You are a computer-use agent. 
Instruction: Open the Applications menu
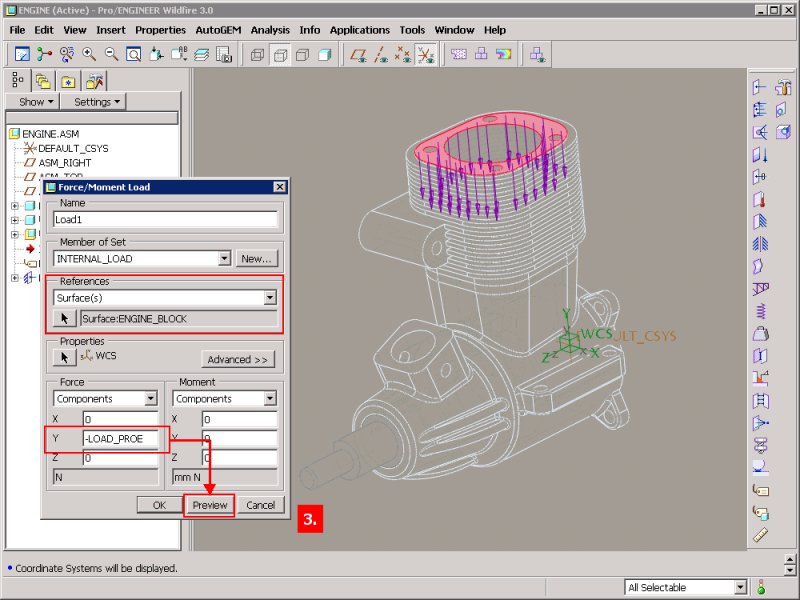(360, 30)
